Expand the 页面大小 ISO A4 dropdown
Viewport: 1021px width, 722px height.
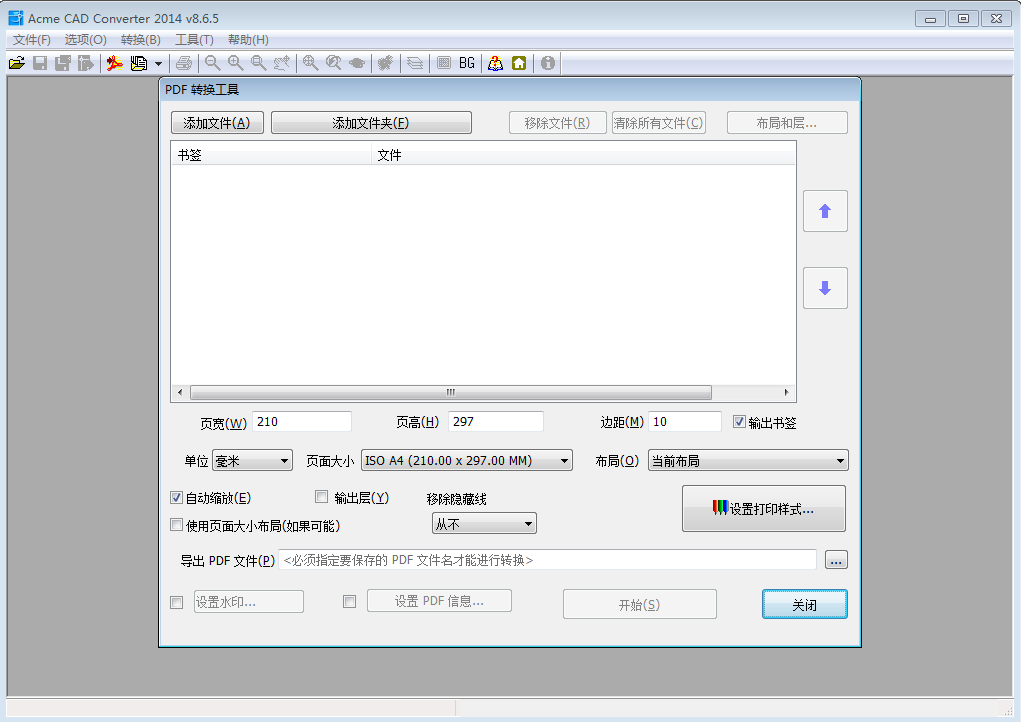coord(466,461)
